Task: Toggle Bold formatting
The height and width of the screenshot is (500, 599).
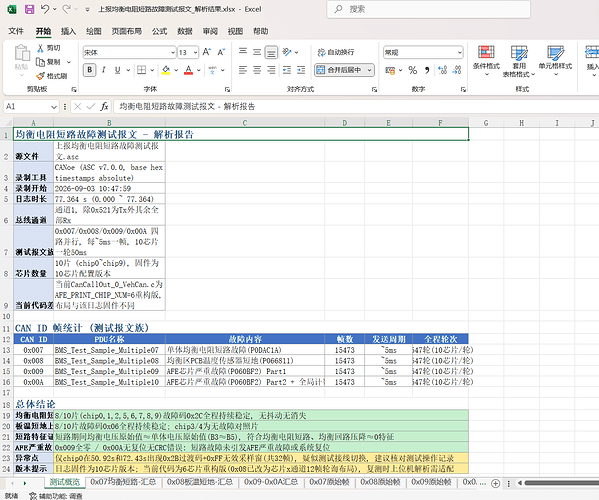Action: click(x=89, y=70)
